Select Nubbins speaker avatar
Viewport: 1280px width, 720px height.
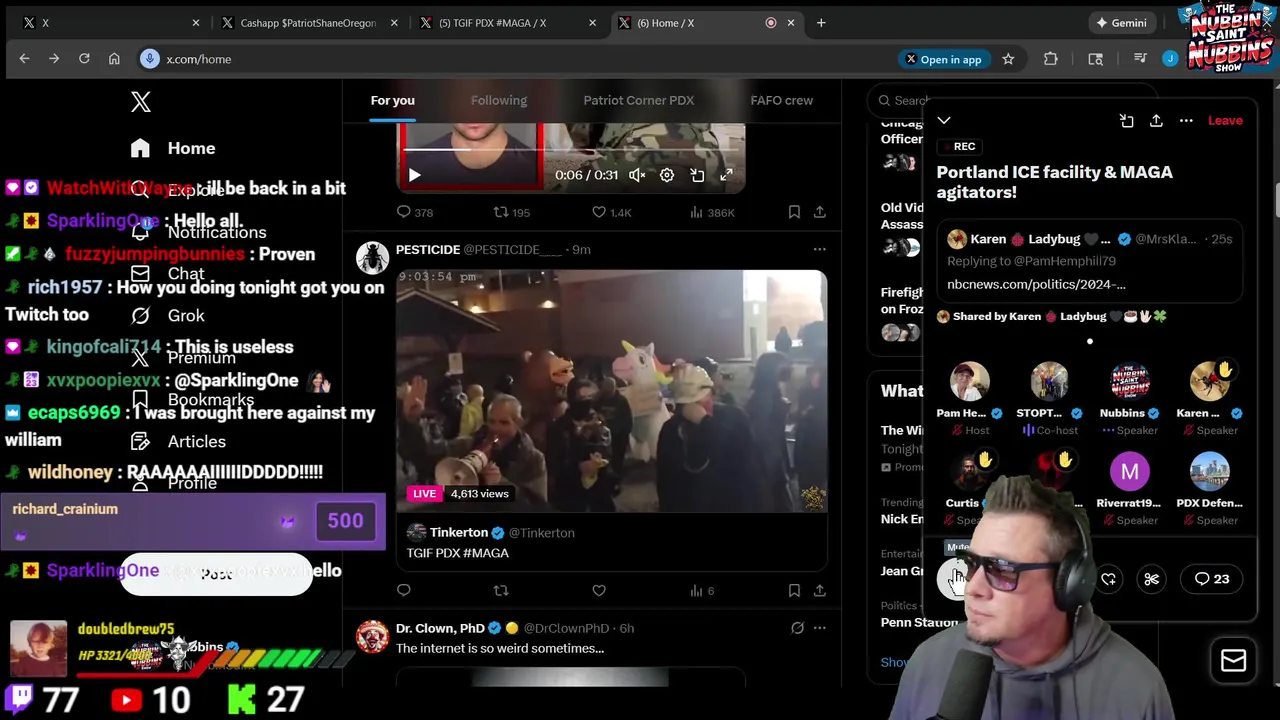[x=1129, y=381]
